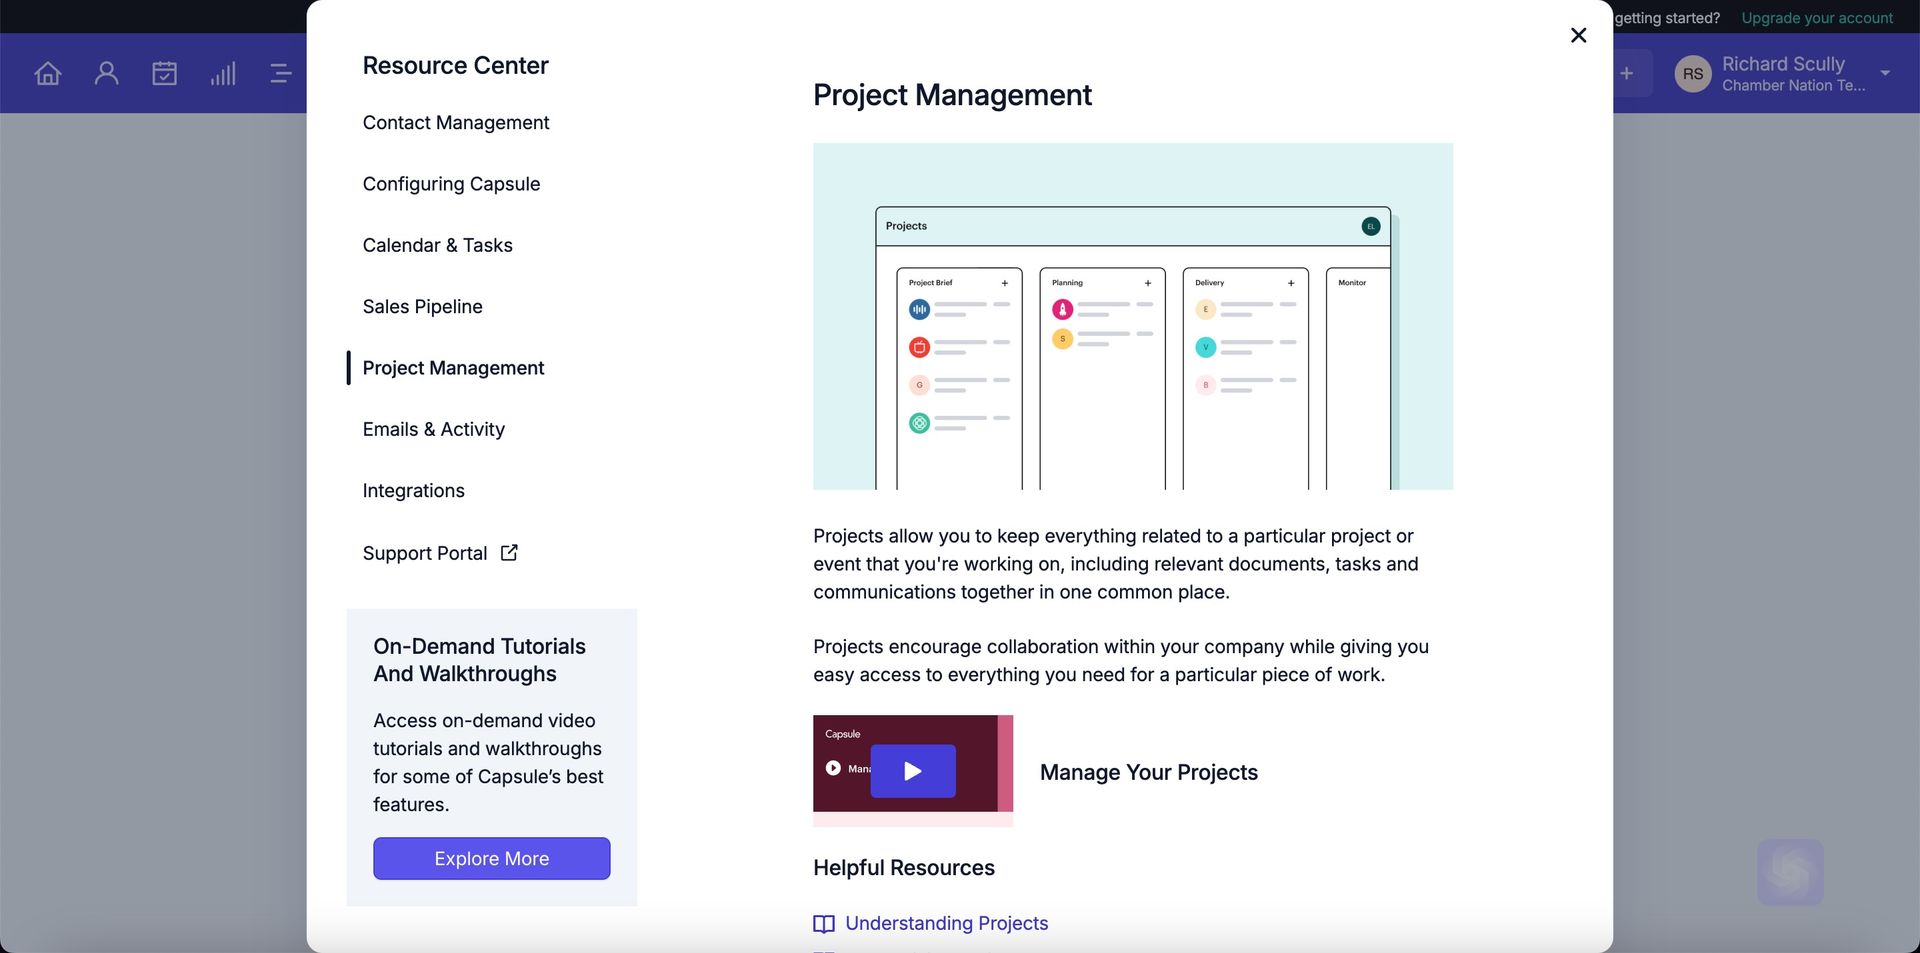1920x953 pixels.
Task: Click the On-Demand Tutorials And Walkthroughs heading
Action: pos(479,660)
